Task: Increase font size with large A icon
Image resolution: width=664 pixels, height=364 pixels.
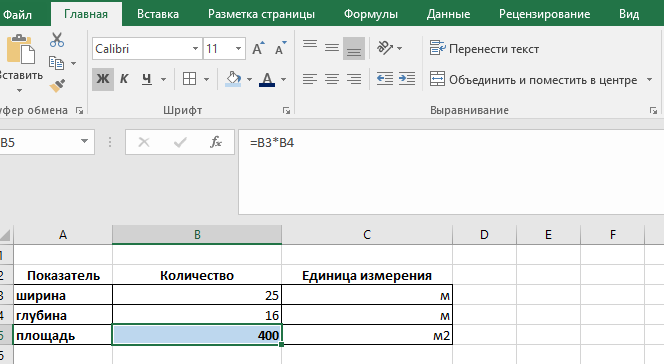Action: tap(258, 49)
